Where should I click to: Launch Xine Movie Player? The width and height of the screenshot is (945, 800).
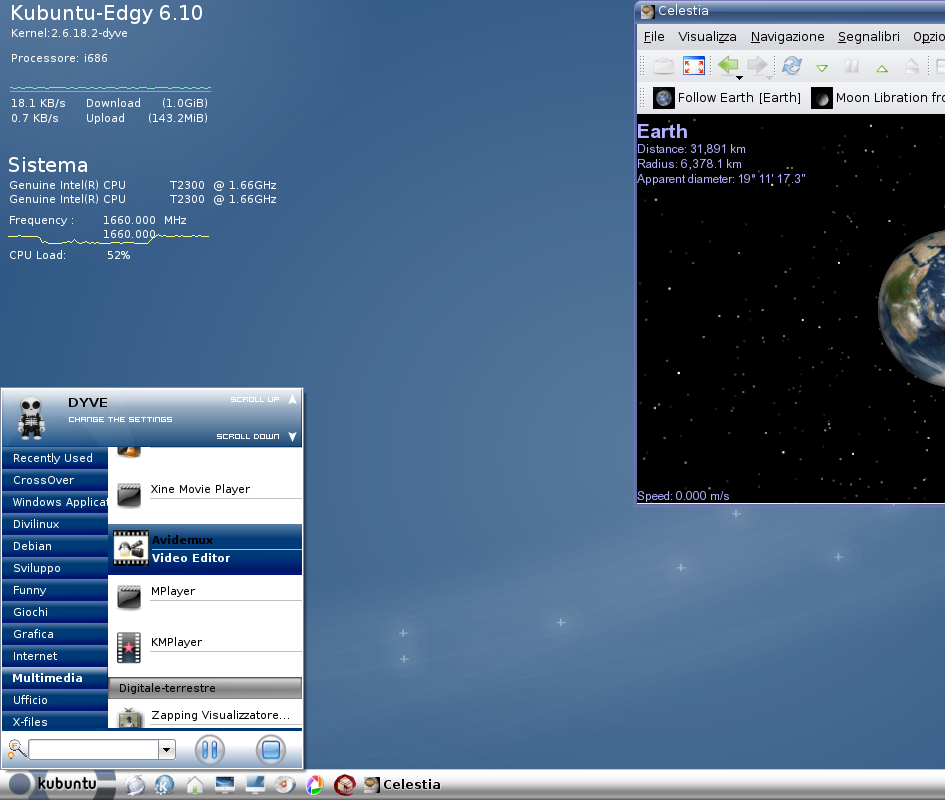point(206,494)
